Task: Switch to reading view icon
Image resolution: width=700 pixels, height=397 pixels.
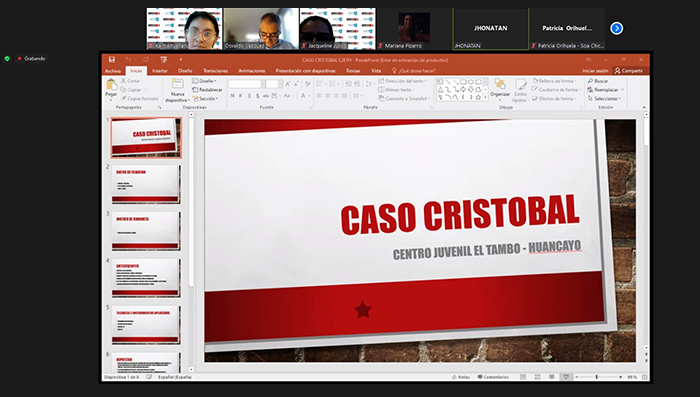Action: (552, 377)
